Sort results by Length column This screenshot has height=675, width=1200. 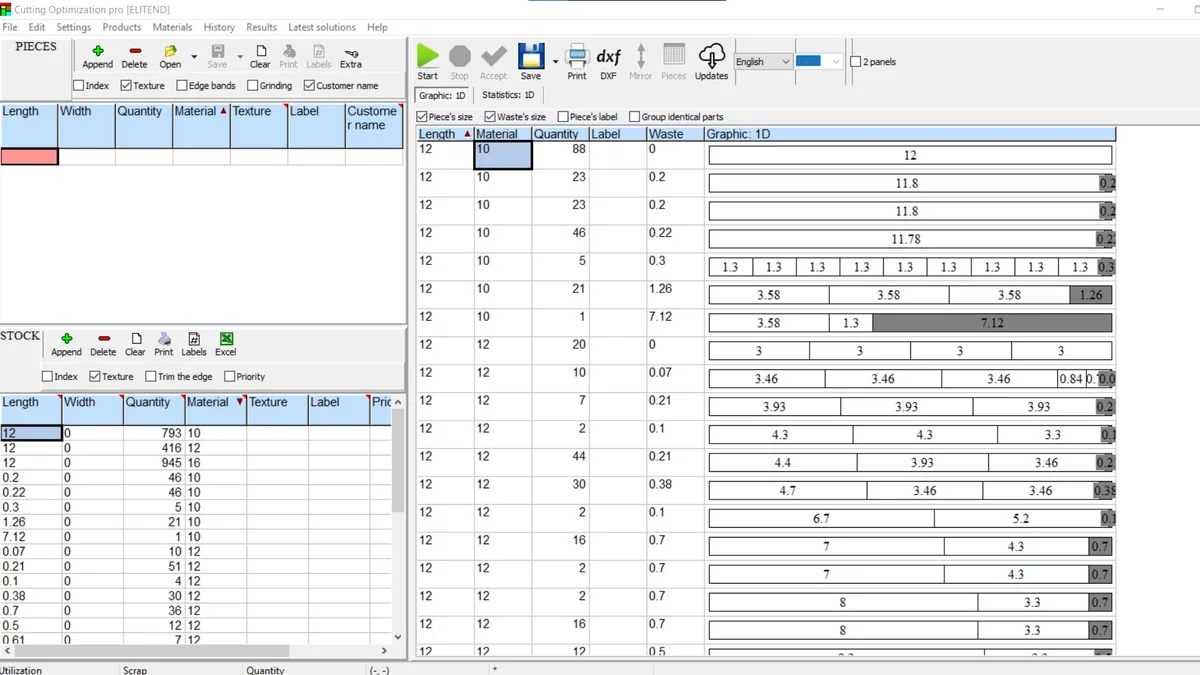point(445,134)
